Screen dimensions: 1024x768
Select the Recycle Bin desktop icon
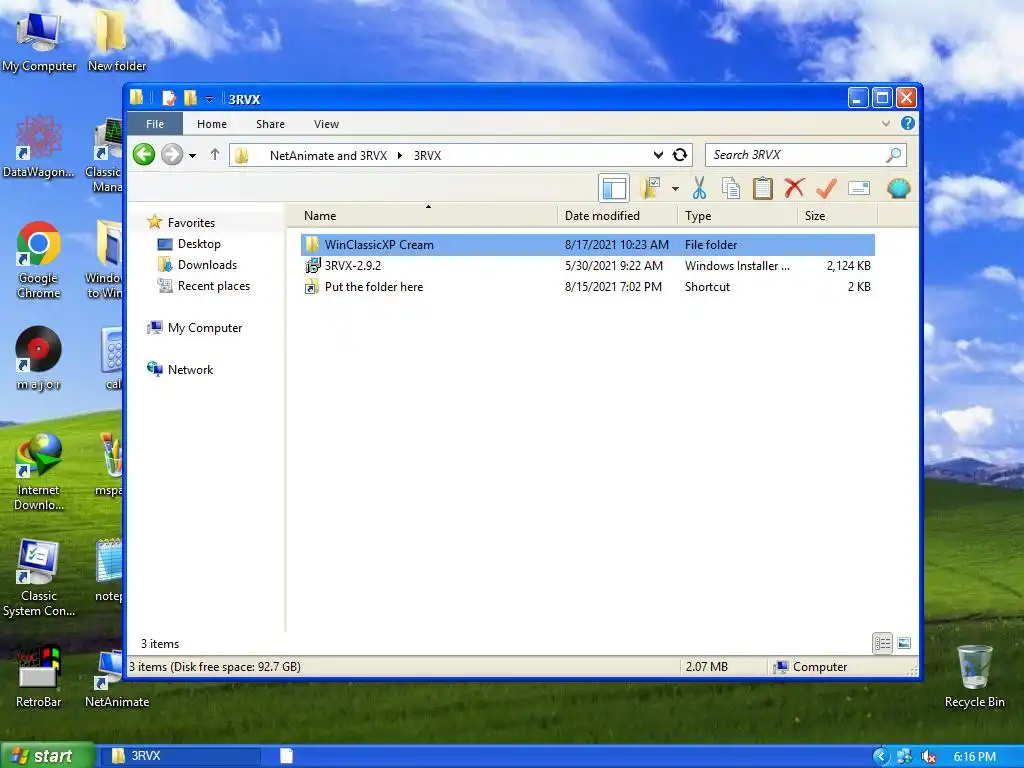(x=974, y=677)
